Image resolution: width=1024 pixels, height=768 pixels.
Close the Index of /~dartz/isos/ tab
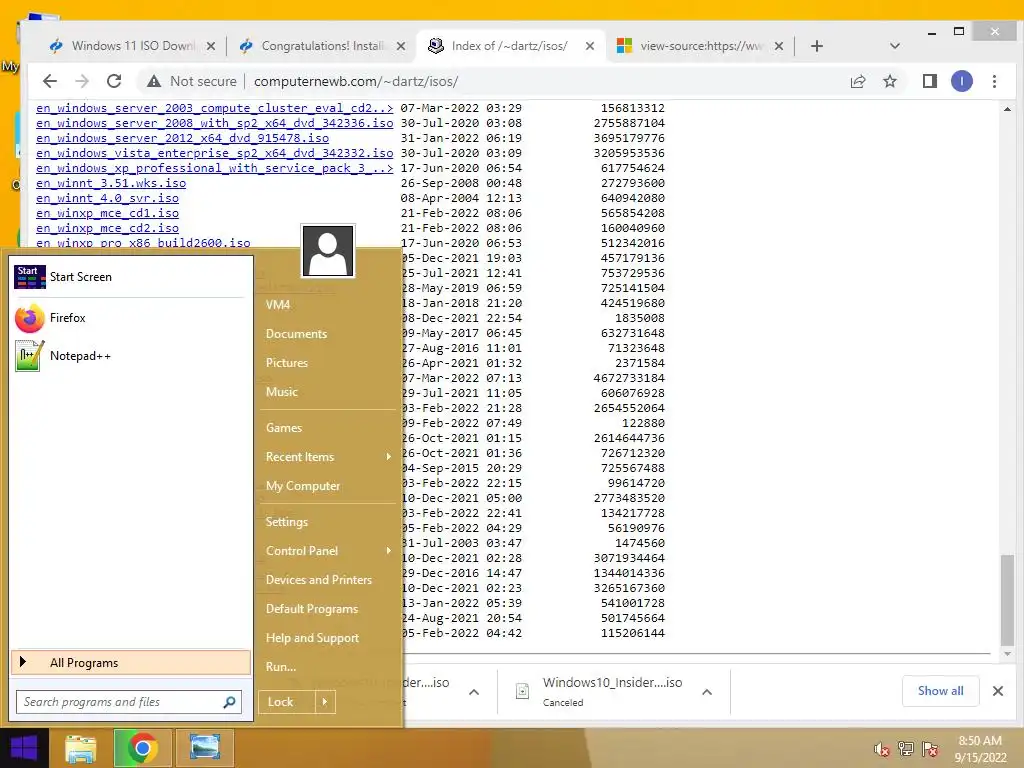point(589,46)
